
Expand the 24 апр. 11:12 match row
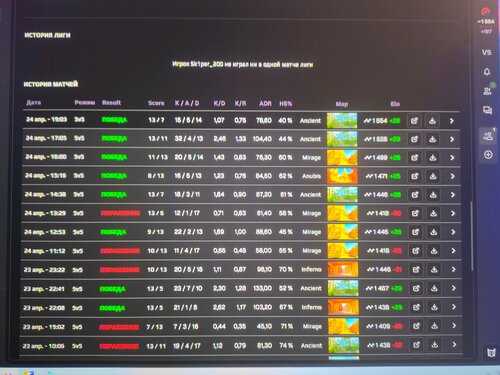point(453,251)
